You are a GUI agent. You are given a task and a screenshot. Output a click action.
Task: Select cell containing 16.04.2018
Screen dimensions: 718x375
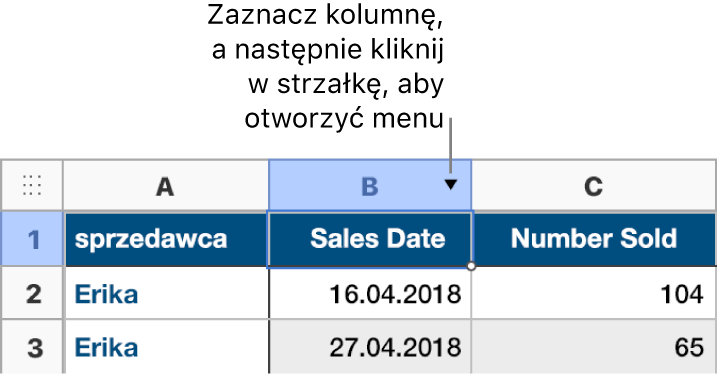pos(370,293)
